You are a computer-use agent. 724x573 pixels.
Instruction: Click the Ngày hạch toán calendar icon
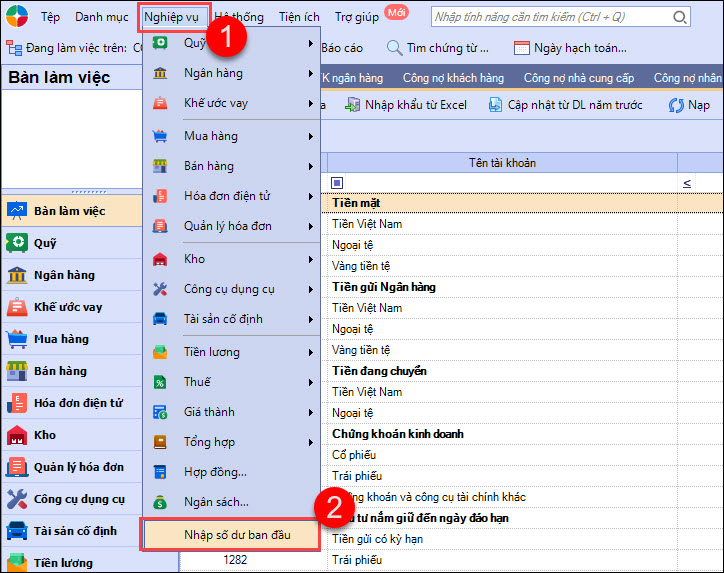coord(521,48)
